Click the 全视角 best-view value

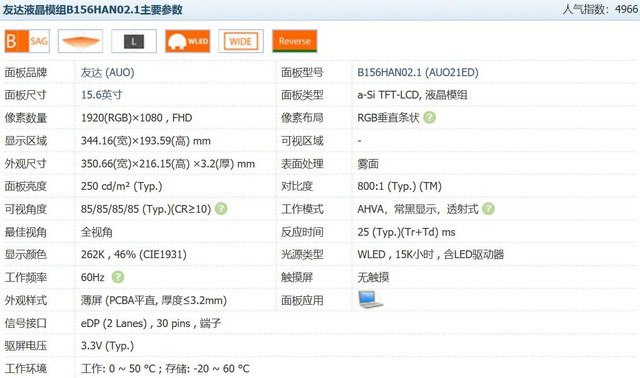tap(96, 232)
